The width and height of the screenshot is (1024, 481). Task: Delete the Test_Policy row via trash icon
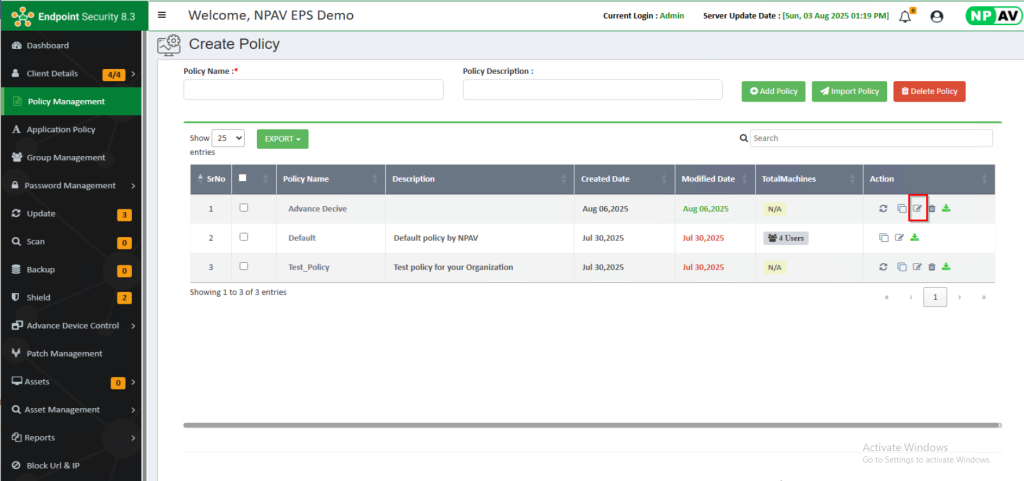932,267
